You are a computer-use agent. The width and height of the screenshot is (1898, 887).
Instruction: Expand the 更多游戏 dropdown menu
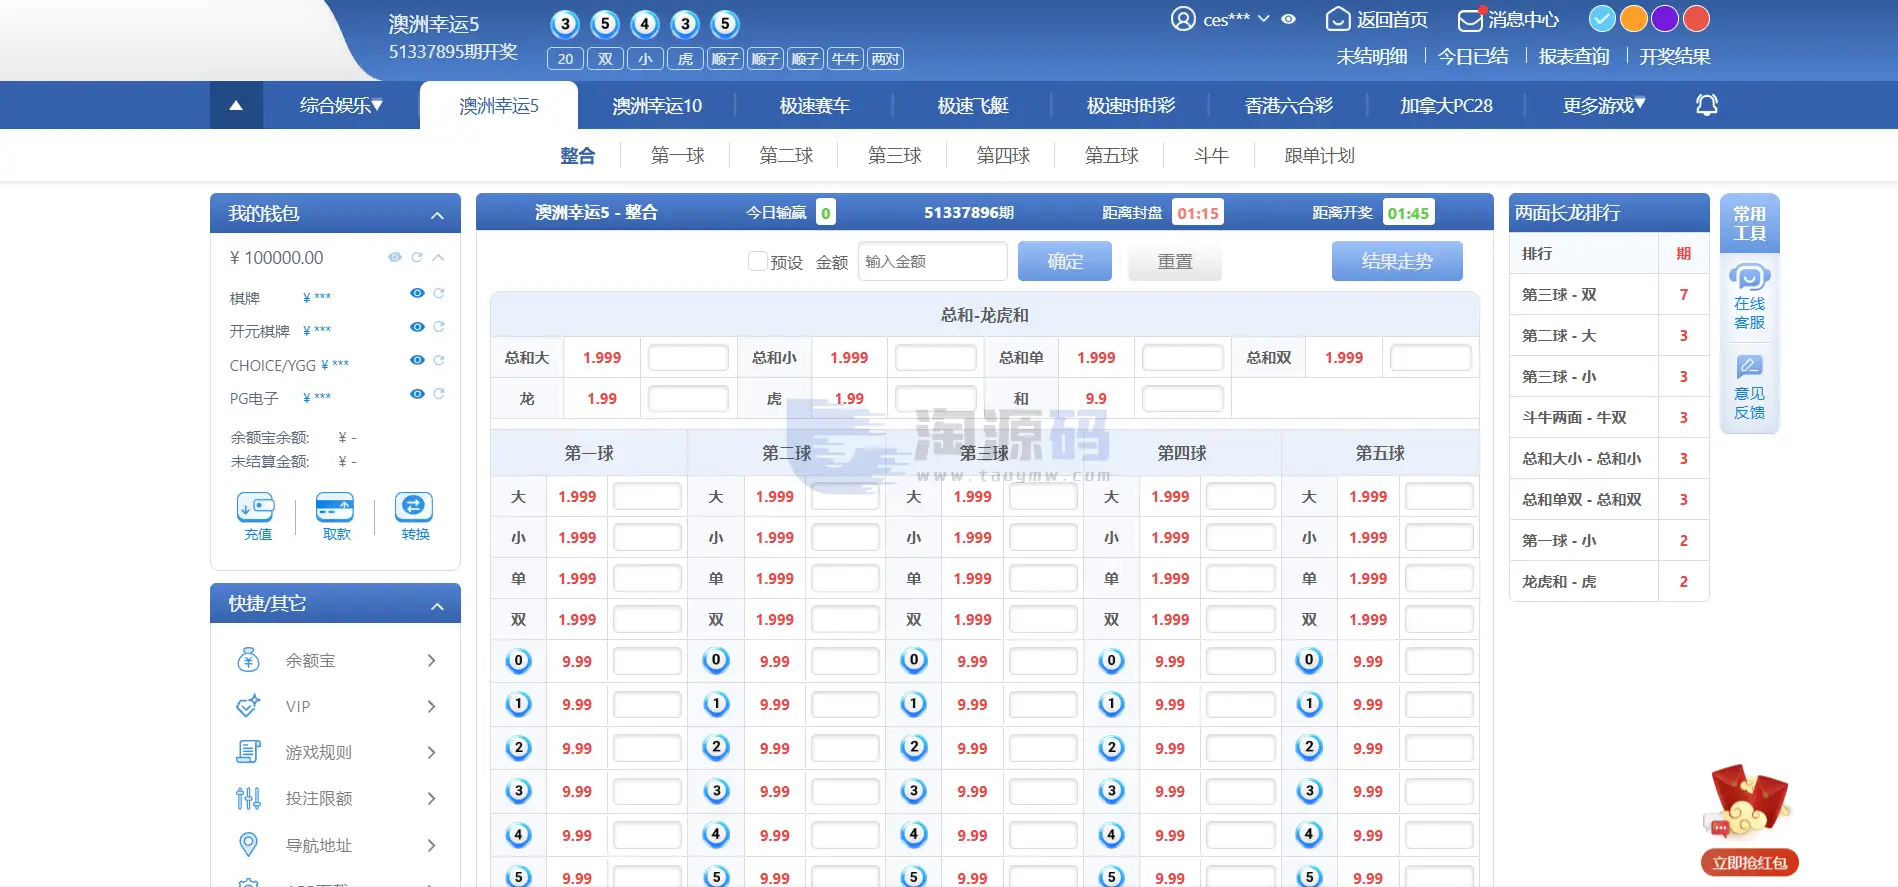(1604, 105)
